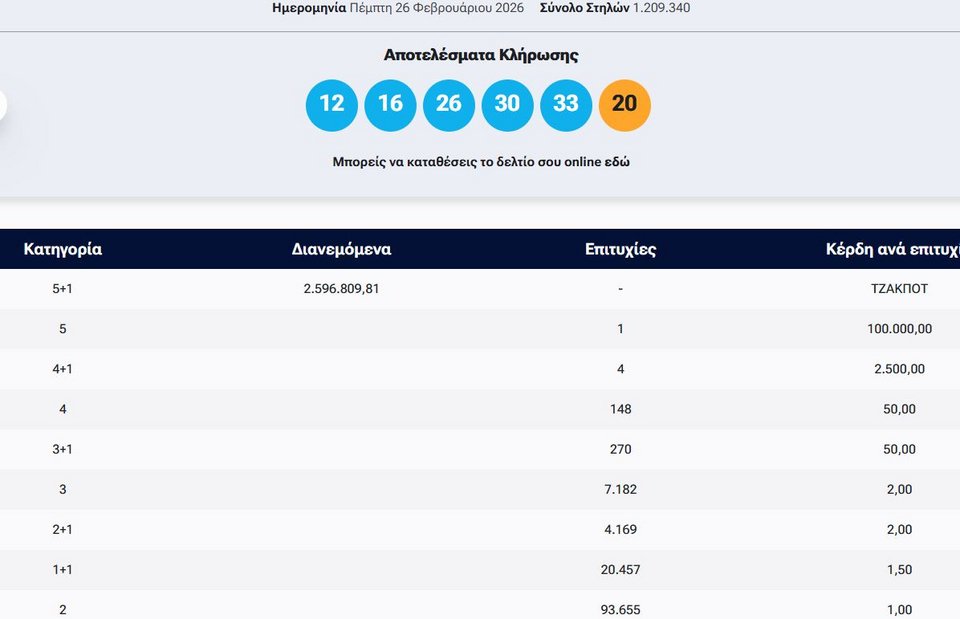Click the blue ball showing 26

[449, 105]
